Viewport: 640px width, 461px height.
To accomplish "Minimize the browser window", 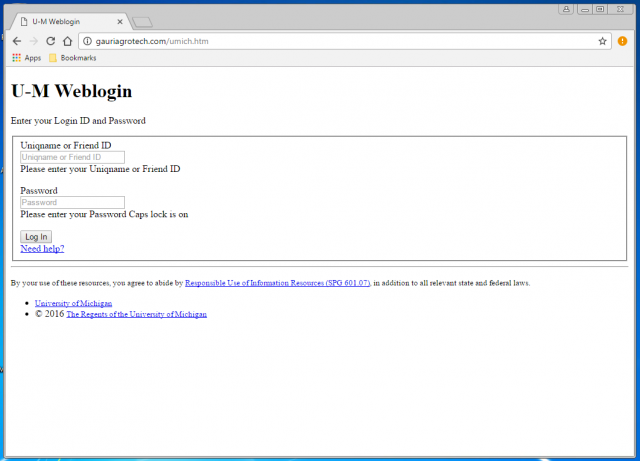I will coord(584,9).
